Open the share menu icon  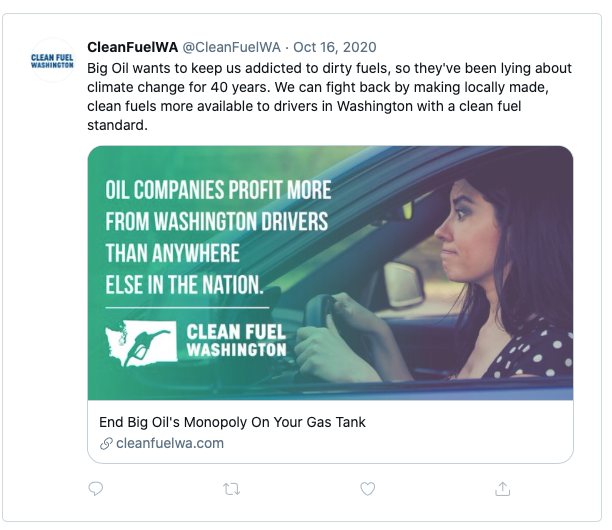(x=503, y=488)
